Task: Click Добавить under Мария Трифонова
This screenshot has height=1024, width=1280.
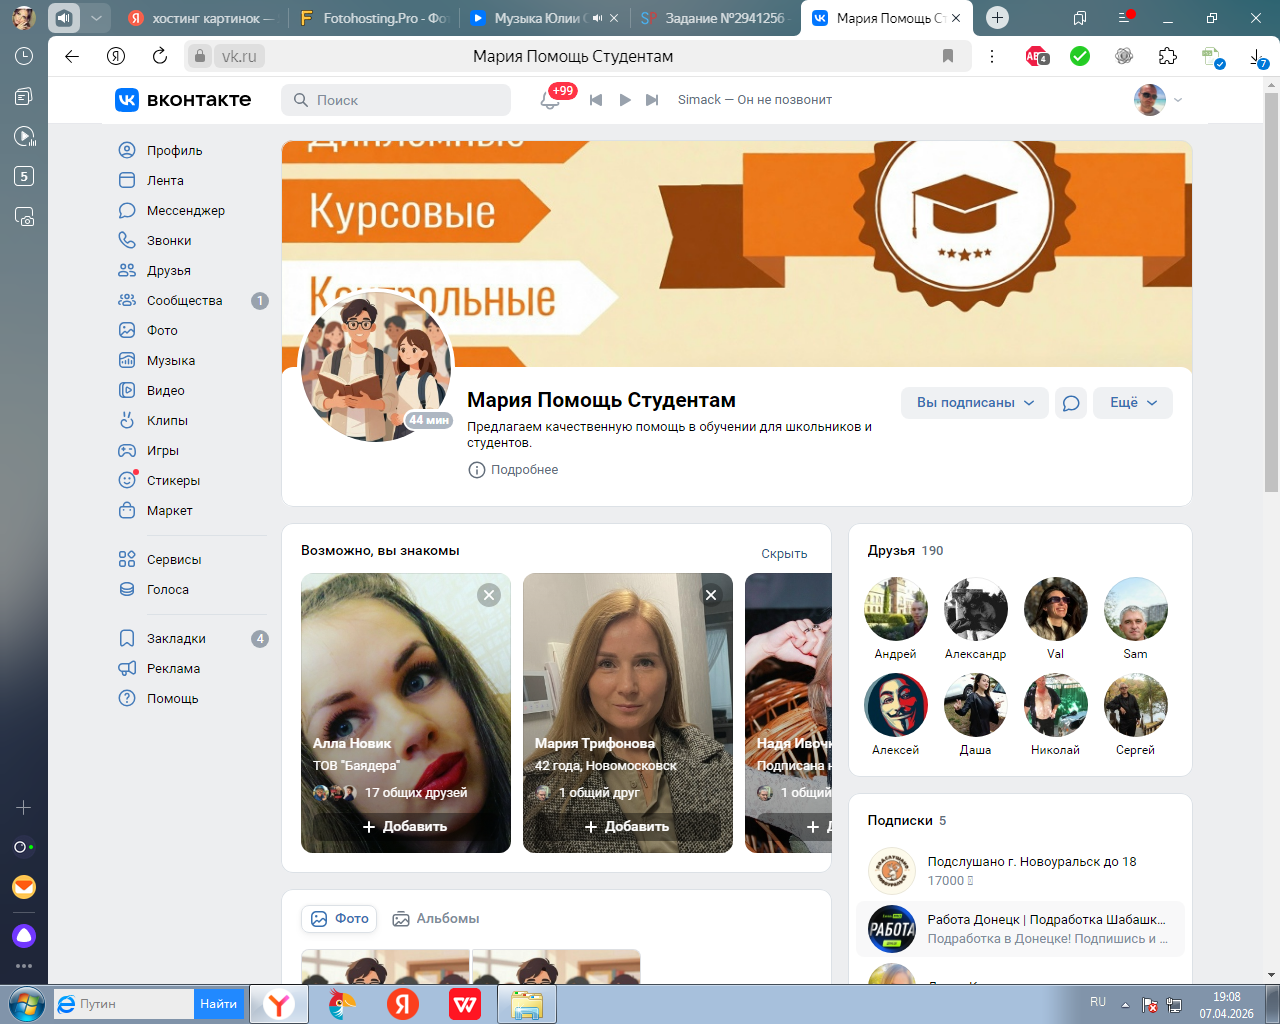Action: (627, 827)
